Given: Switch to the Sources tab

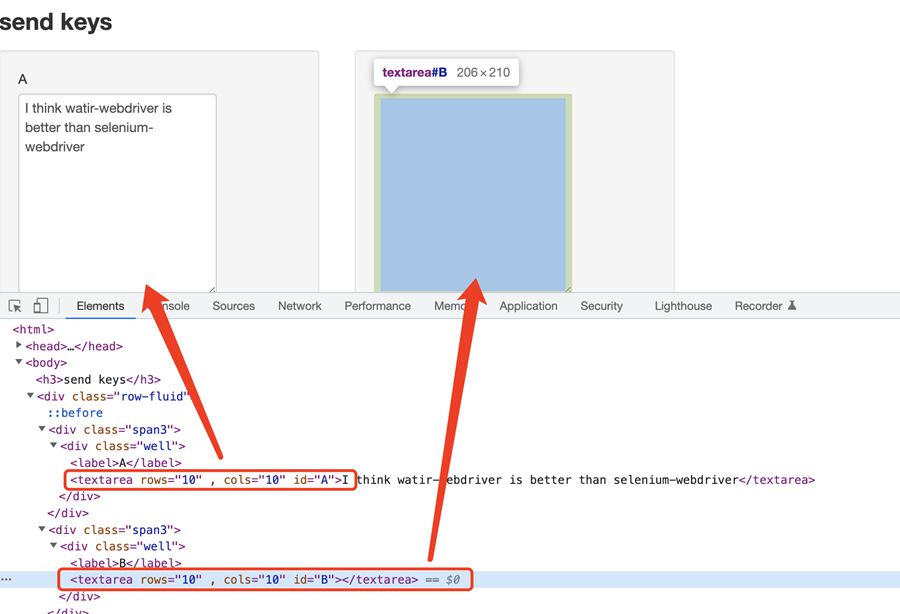Looking at the screenshot, I should [x=233, y=306].
